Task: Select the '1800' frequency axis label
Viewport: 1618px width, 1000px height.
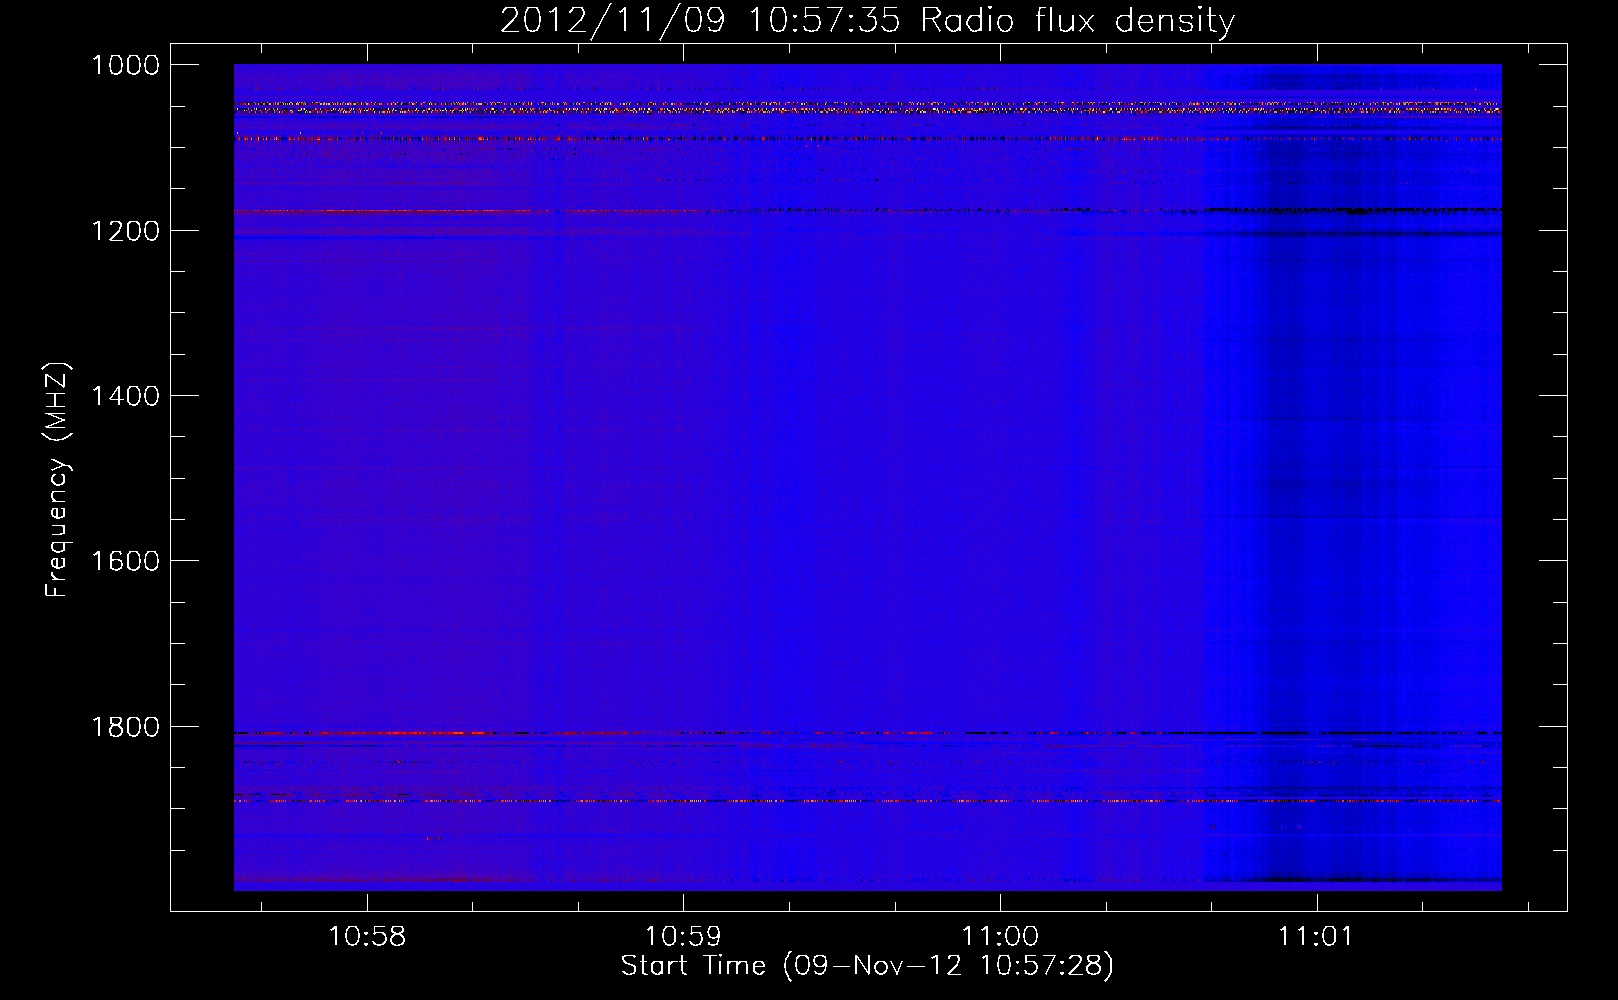Action: [x=125, y=727]
